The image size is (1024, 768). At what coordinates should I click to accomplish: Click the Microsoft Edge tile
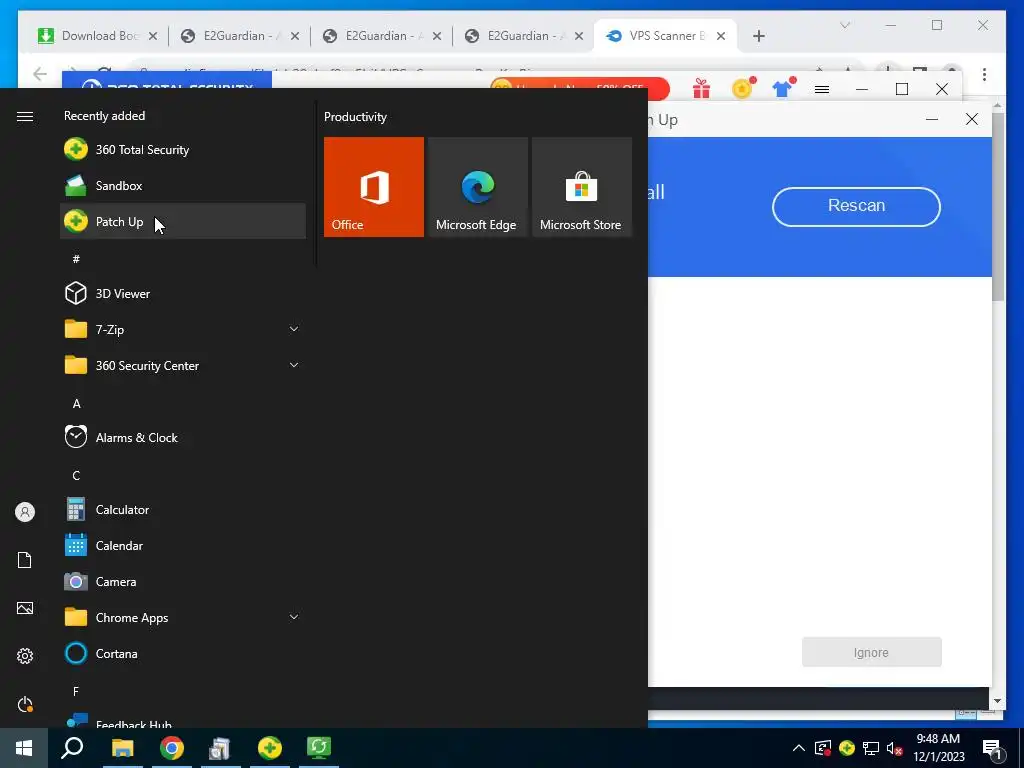[477, 187]
